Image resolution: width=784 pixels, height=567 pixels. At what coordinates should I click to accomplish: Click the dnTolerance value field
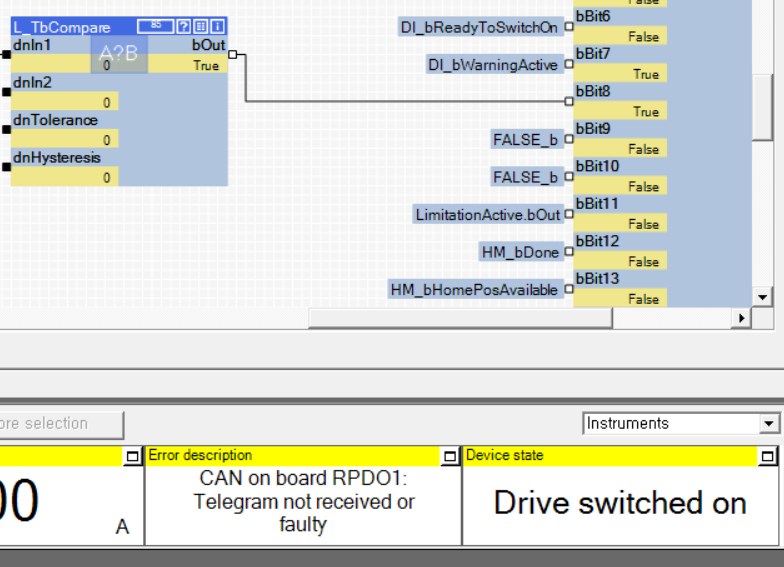tap(64, 140)
